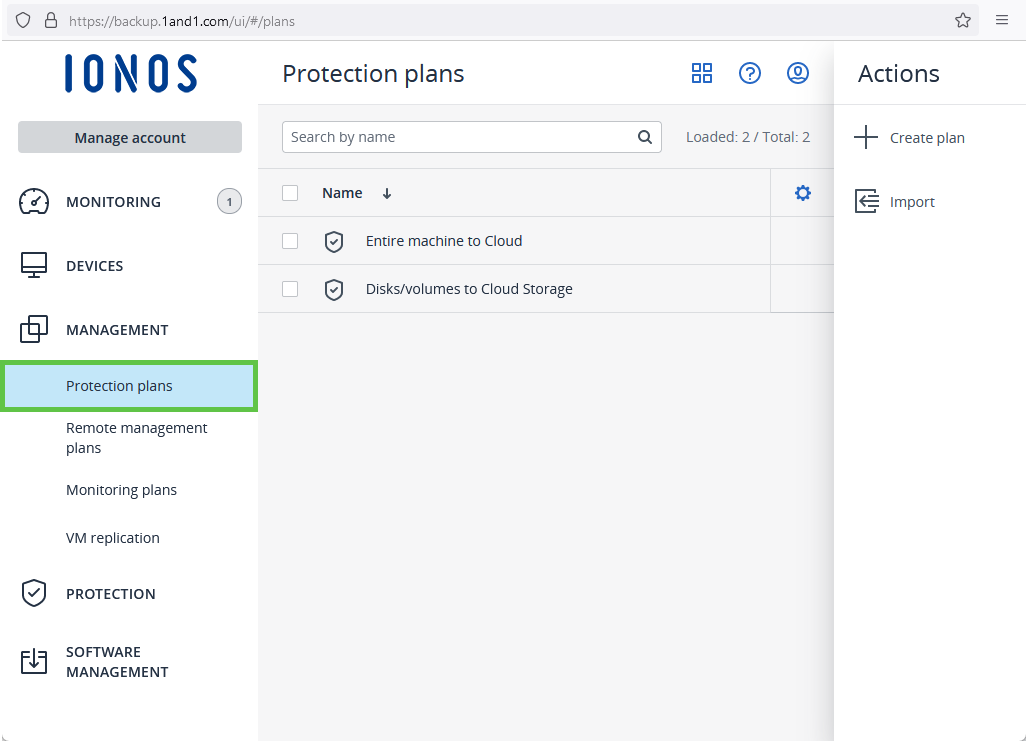The width and height of the screenshot is (1026, 741).
Task: Check the Entire machine to Cloud checkbox
Action: point(290,241)
